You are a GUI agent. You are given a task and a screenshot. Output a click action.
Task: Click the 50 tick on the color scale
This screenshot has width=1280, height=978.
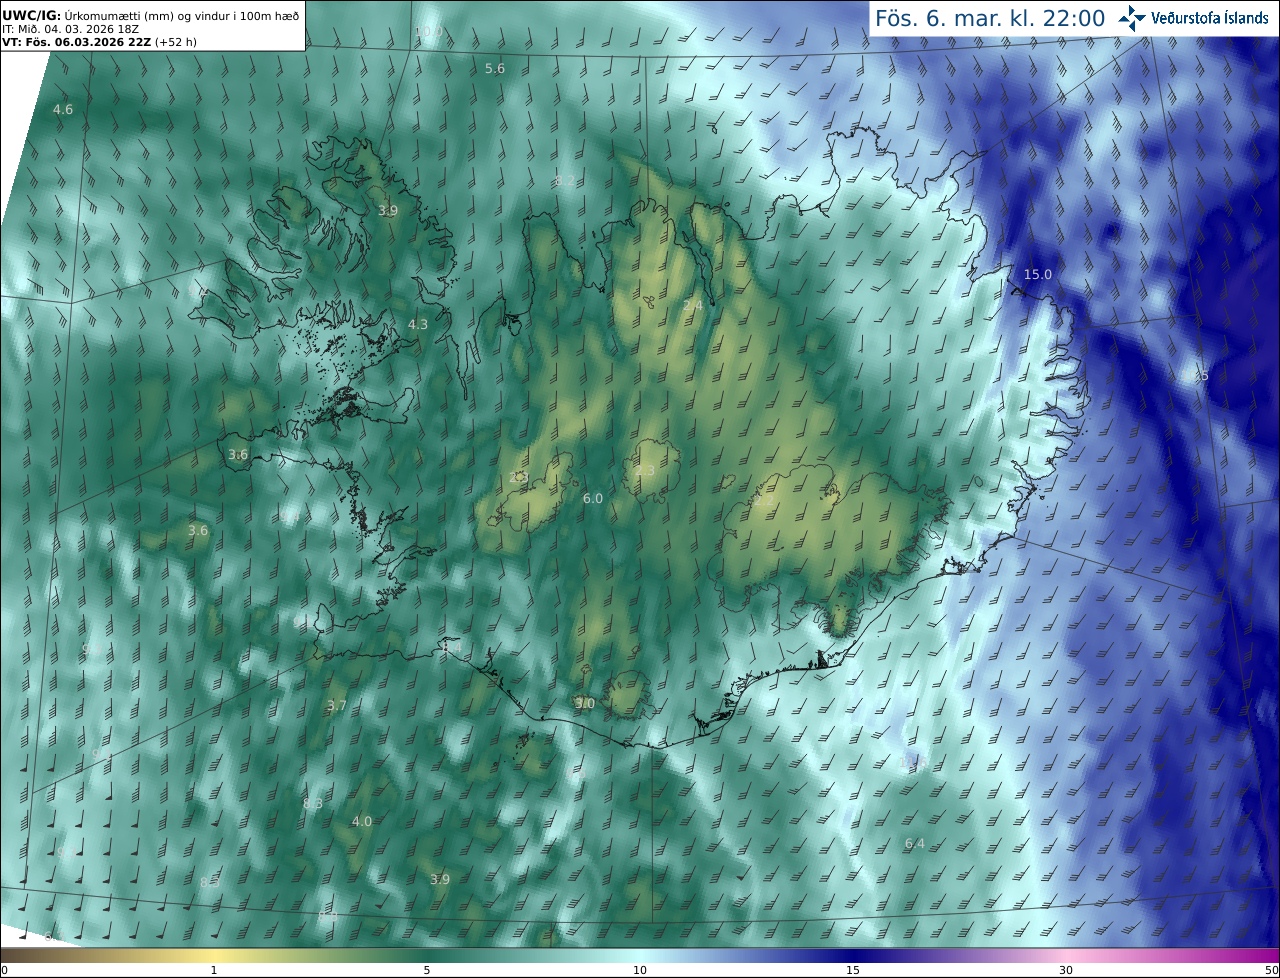click(x=1271, y=970)
